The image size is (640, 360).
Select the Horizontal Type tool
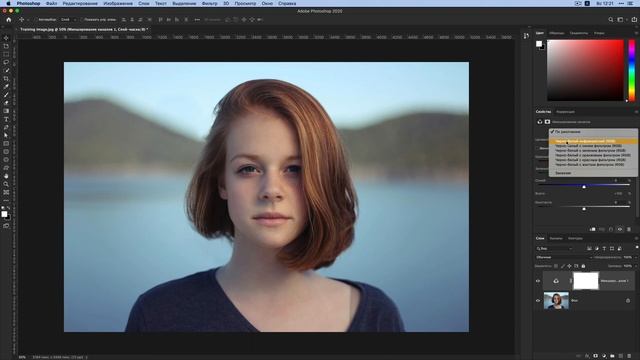(6, 119)
